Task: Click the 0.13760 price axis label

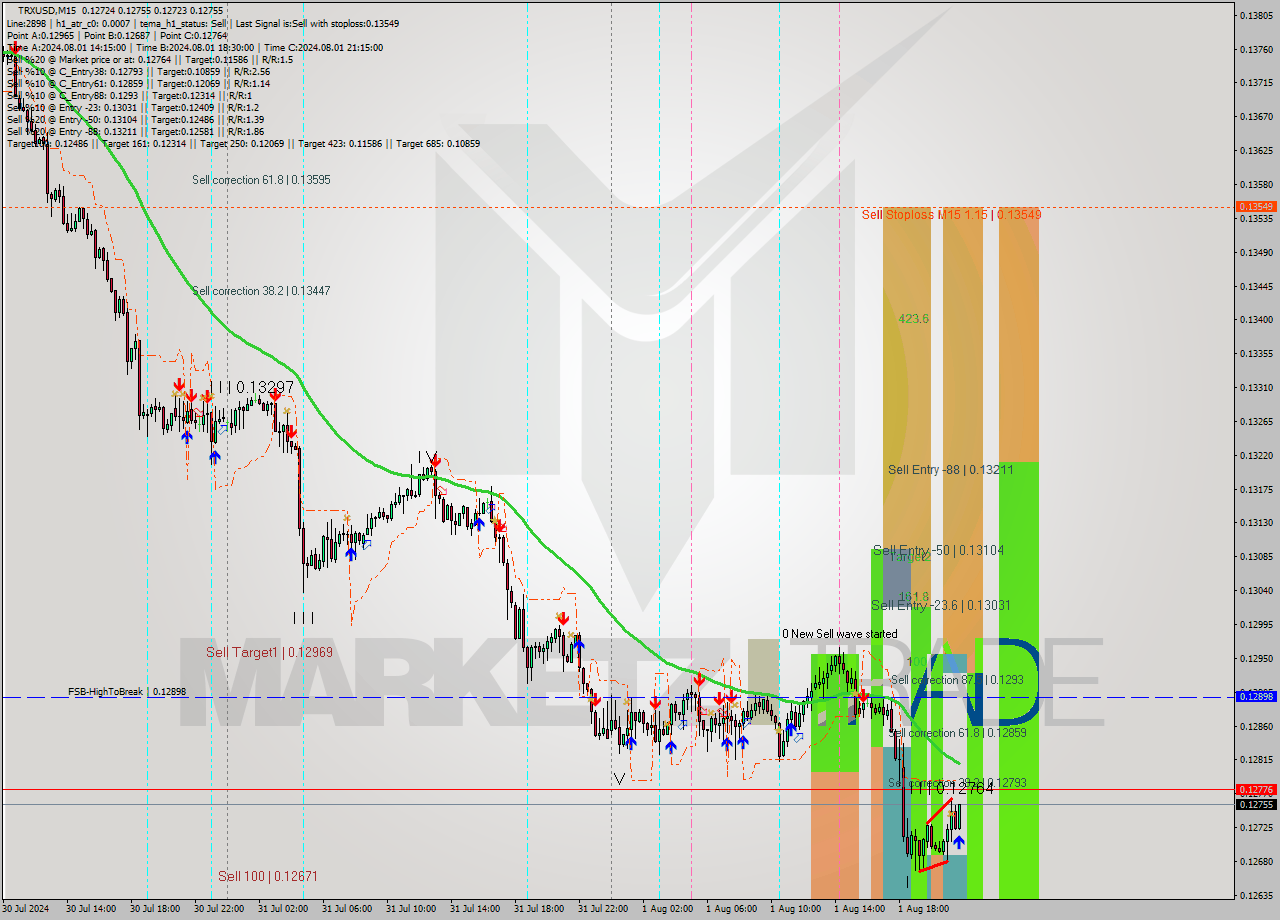Action: [x=1255, y=49]
